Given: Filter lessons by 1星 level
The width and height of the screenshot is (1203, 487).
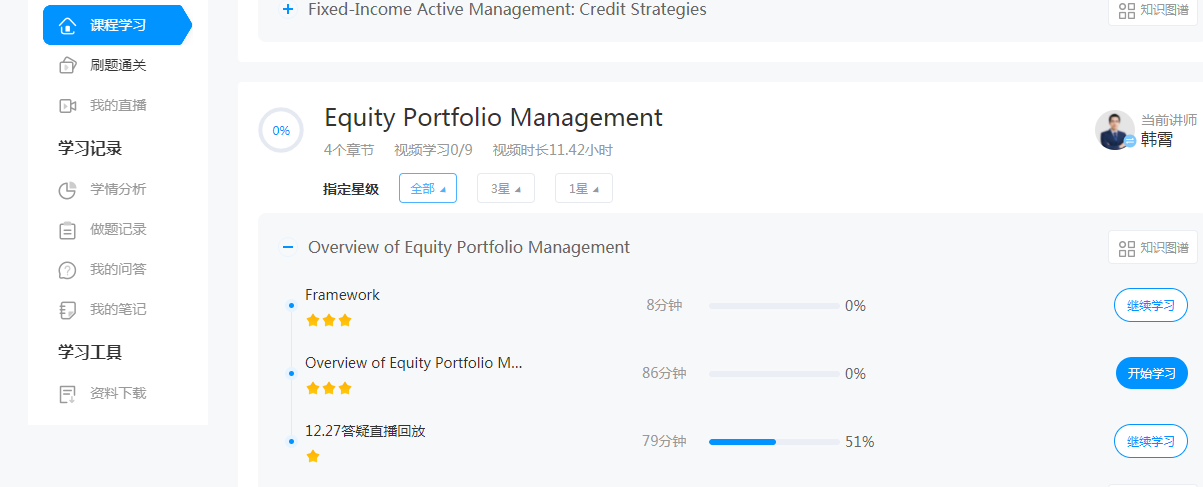Looking at the screenshot, I should (x=583, y=188).
